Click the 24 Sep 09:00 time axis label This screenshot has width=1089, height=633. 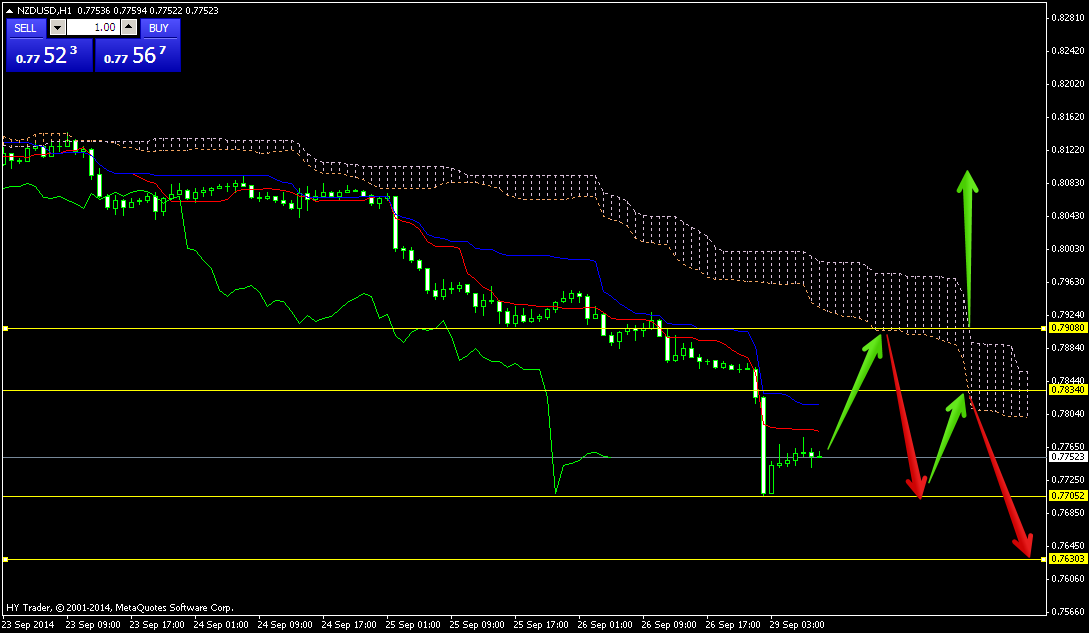(285, 625)
